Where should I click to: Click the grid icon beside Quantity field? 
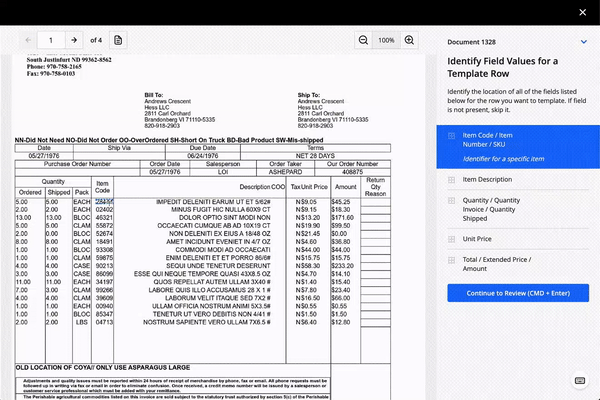pos(452,201)
